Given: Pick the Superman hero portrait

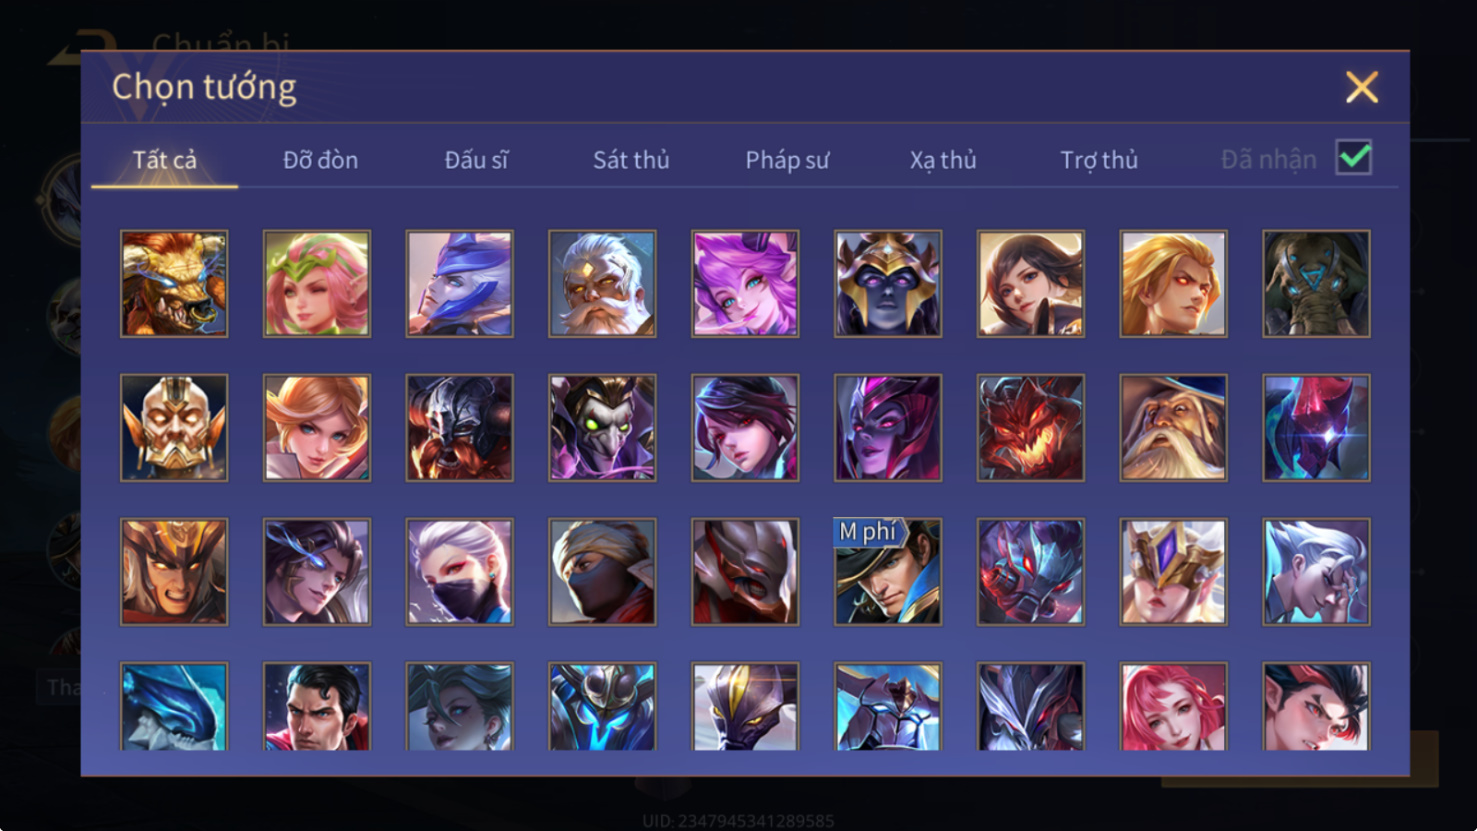Looking at the screenshot, I should pos(317,706).
